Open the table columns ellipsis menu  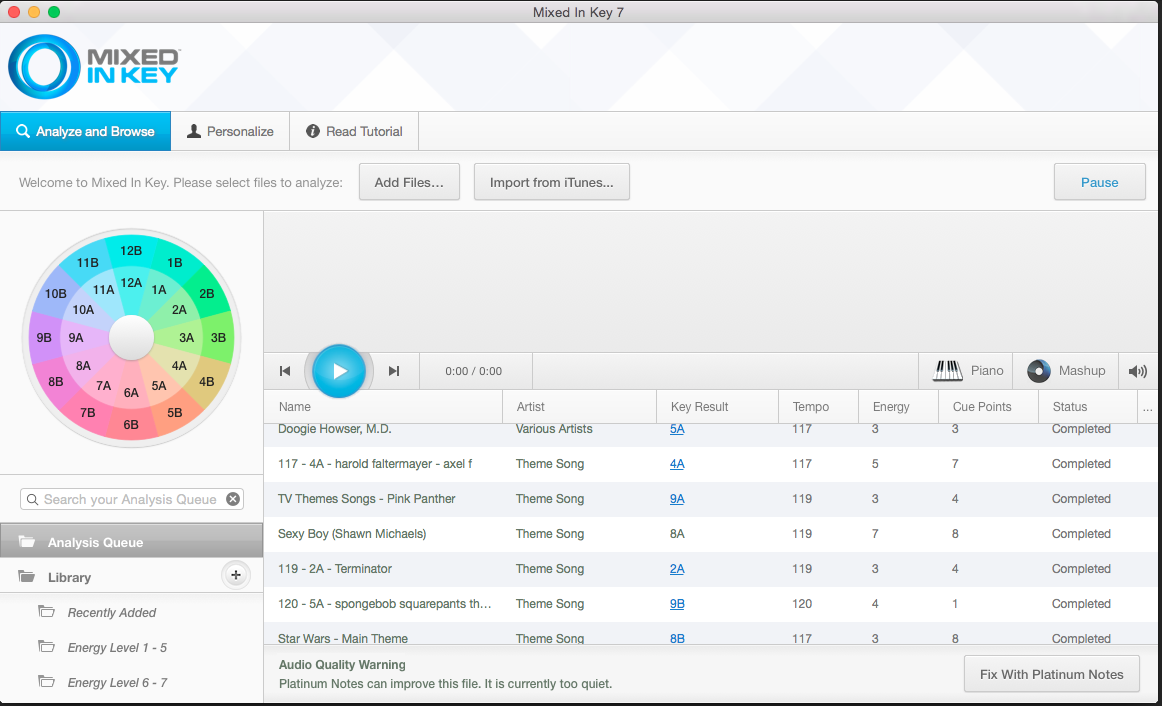(1147, 407)
